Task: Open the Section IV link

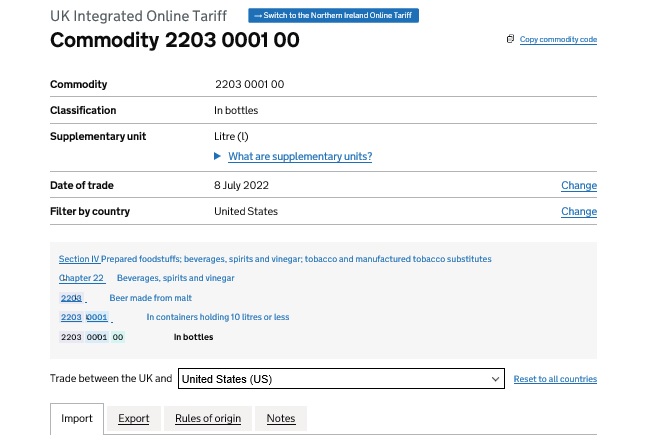Action: 79,259
